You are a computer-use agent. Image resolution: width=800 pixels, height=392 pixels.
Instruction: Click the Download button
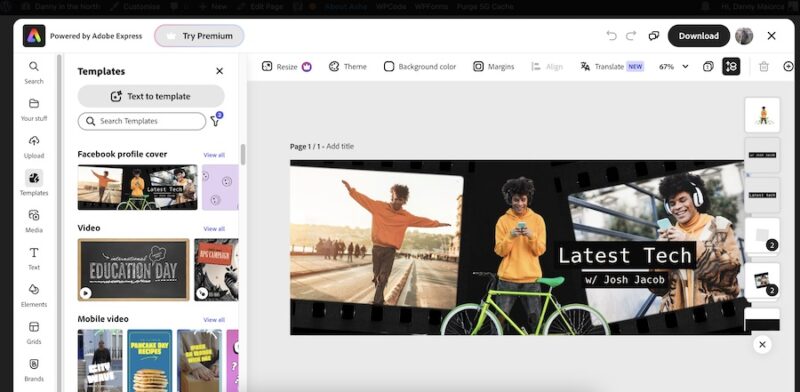click(x=698, y=36)
